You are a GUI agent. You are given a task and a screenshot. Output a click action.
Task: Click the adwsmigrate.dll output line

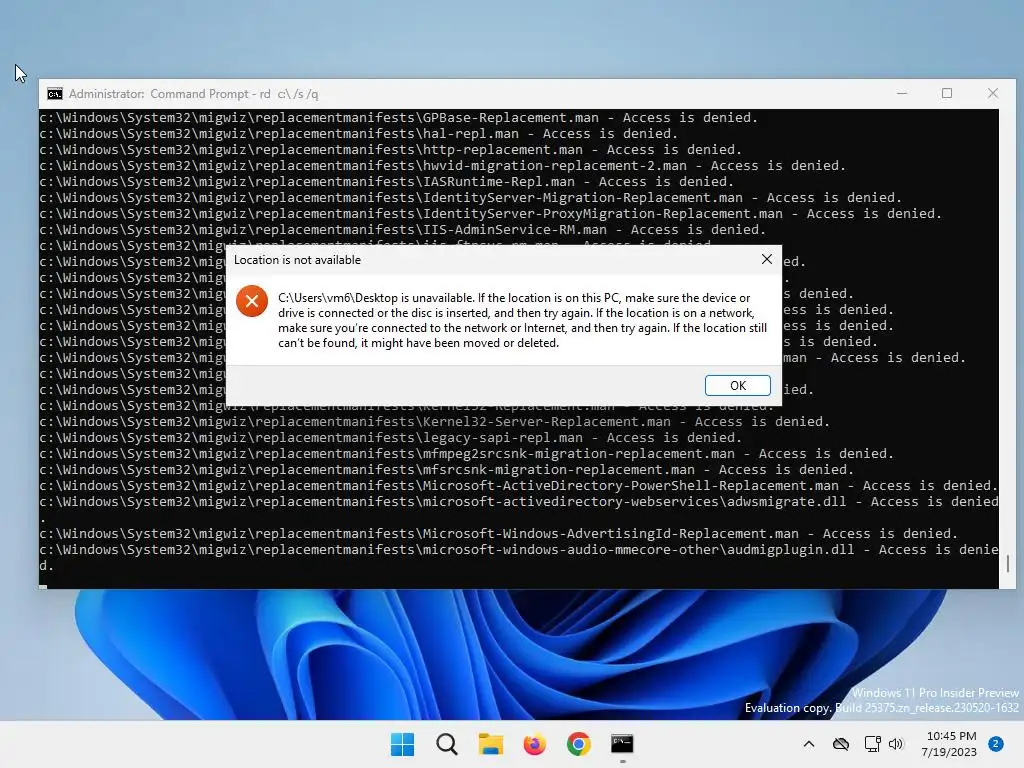coord(519,509)
